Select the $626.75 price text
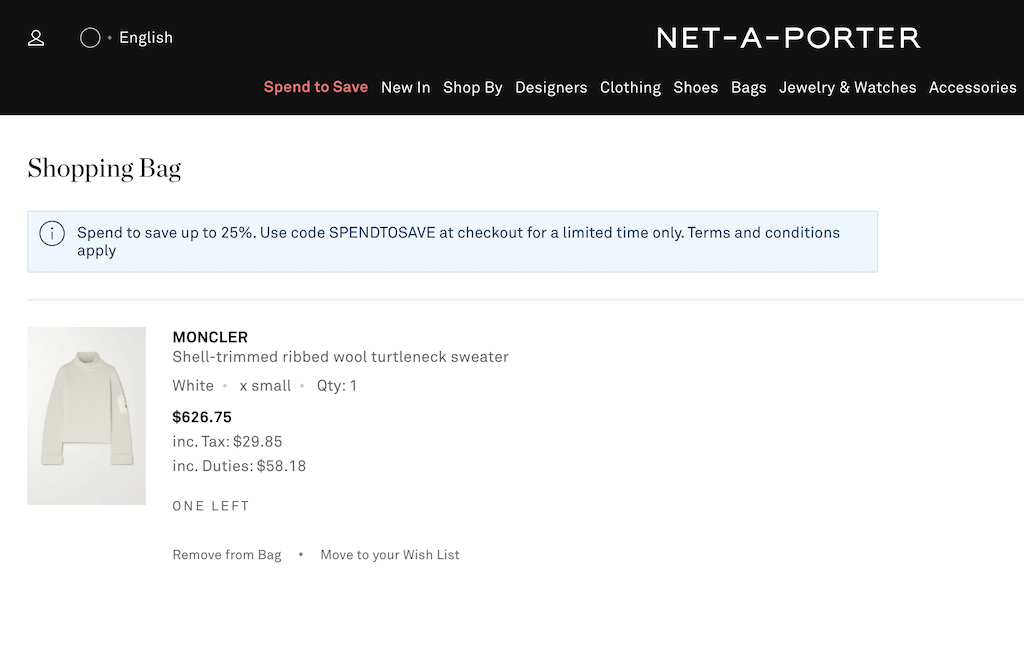 pos(202,417)
